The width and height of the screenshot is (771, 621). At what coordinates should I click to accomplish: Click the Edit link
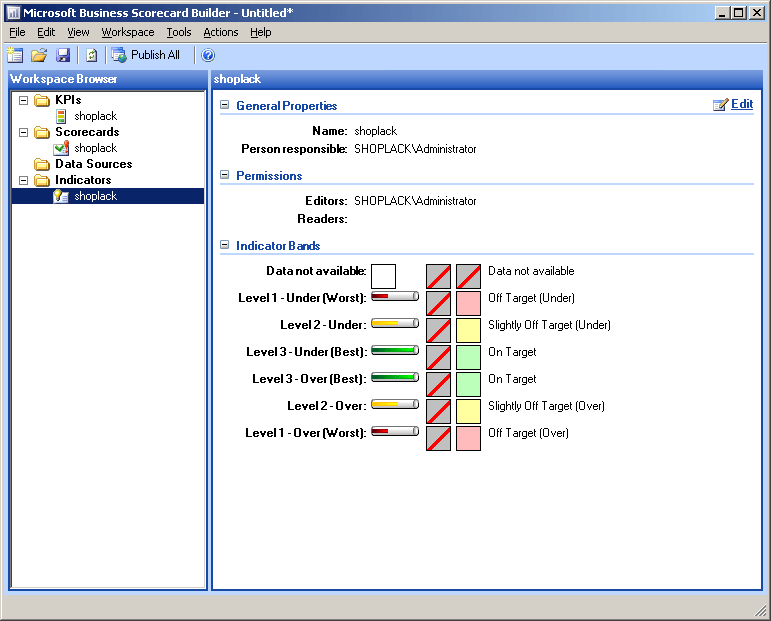tap(742, 104)
